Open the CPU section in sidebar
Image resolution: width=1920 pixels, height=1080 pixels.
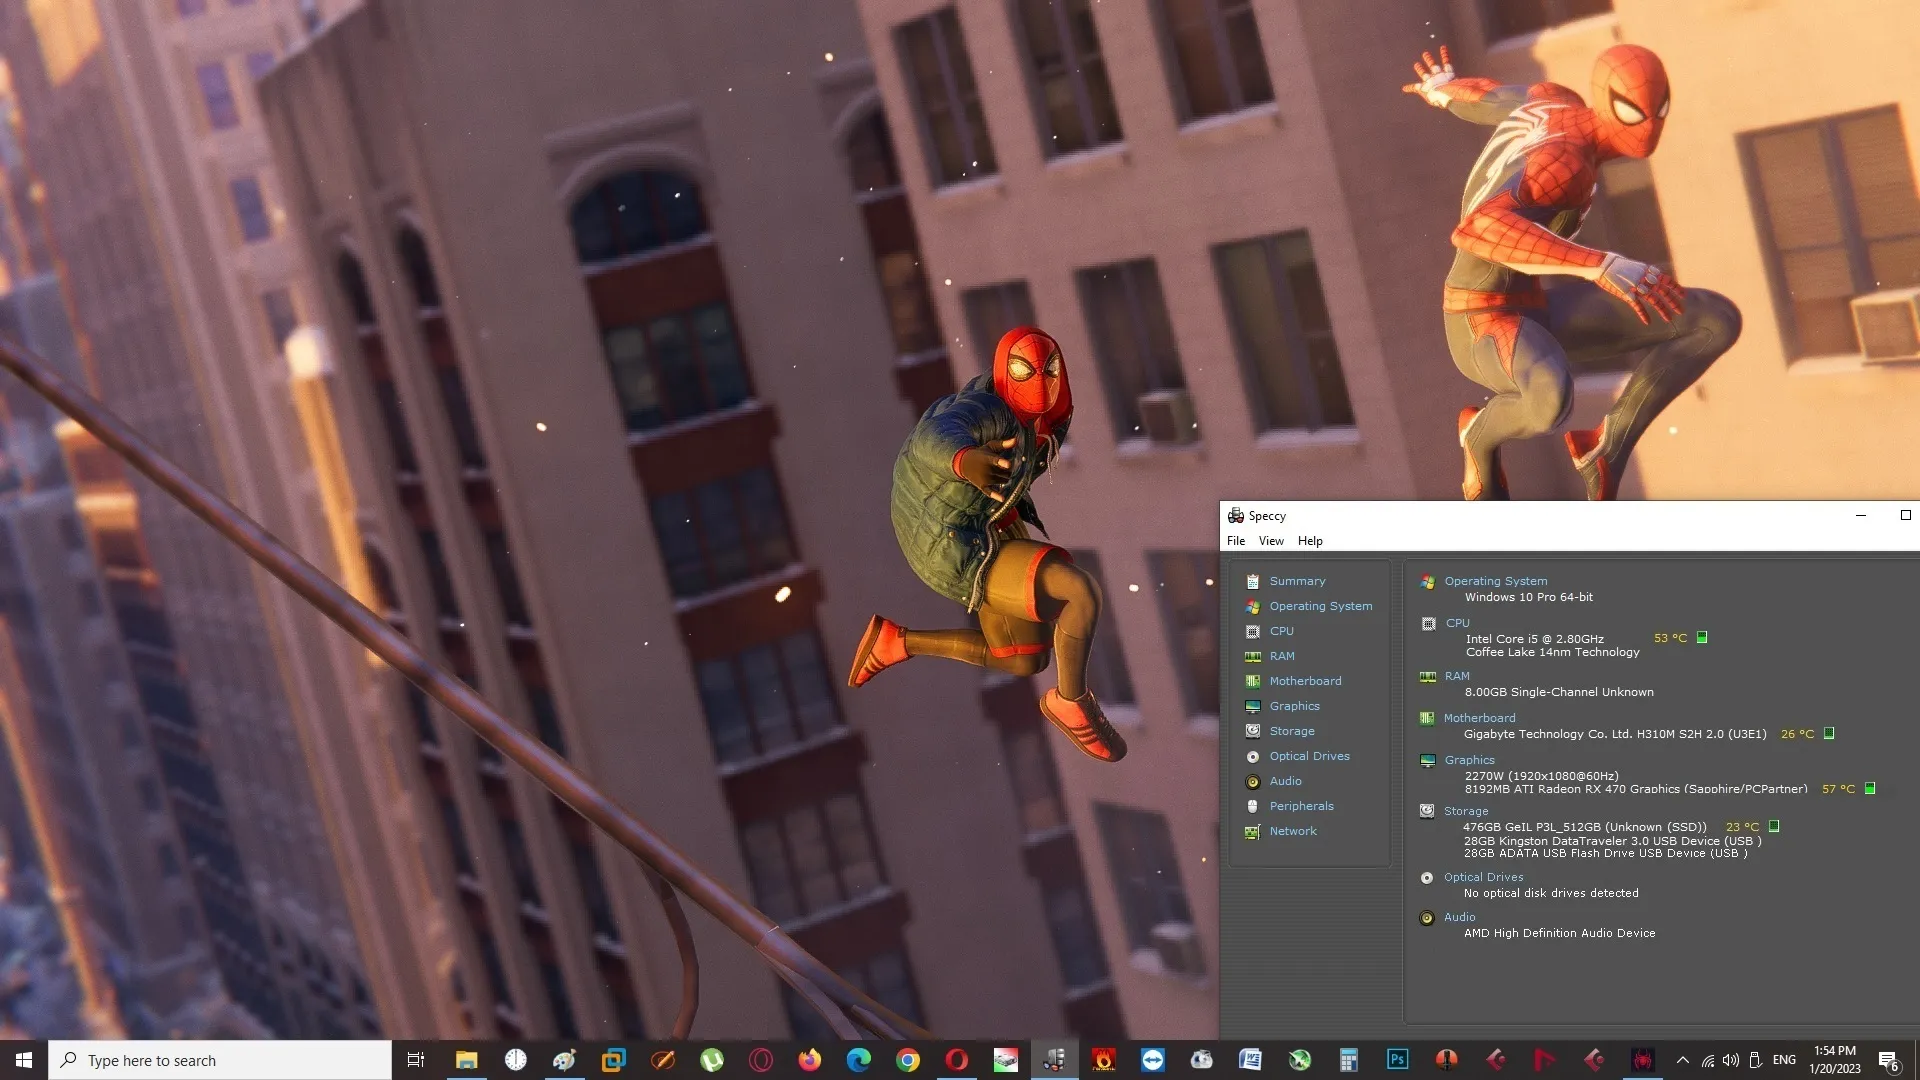[1281, 631]
